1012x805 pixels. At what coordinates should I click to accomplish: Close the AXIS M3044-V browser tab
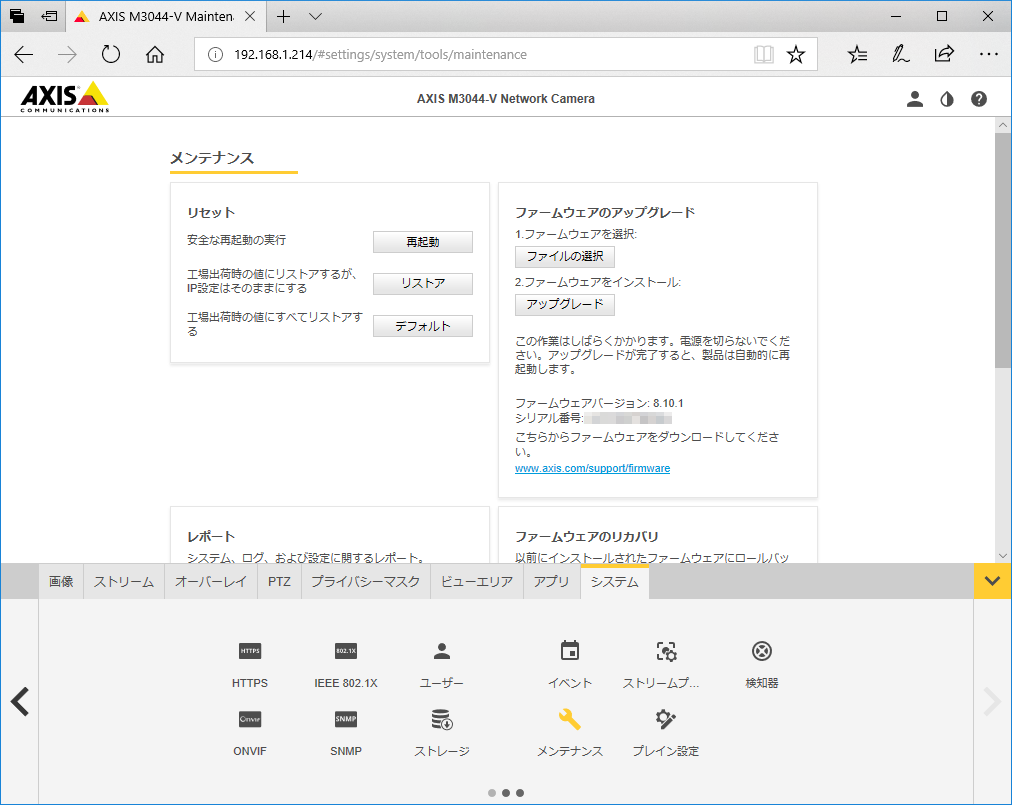(x=250, y=17)
